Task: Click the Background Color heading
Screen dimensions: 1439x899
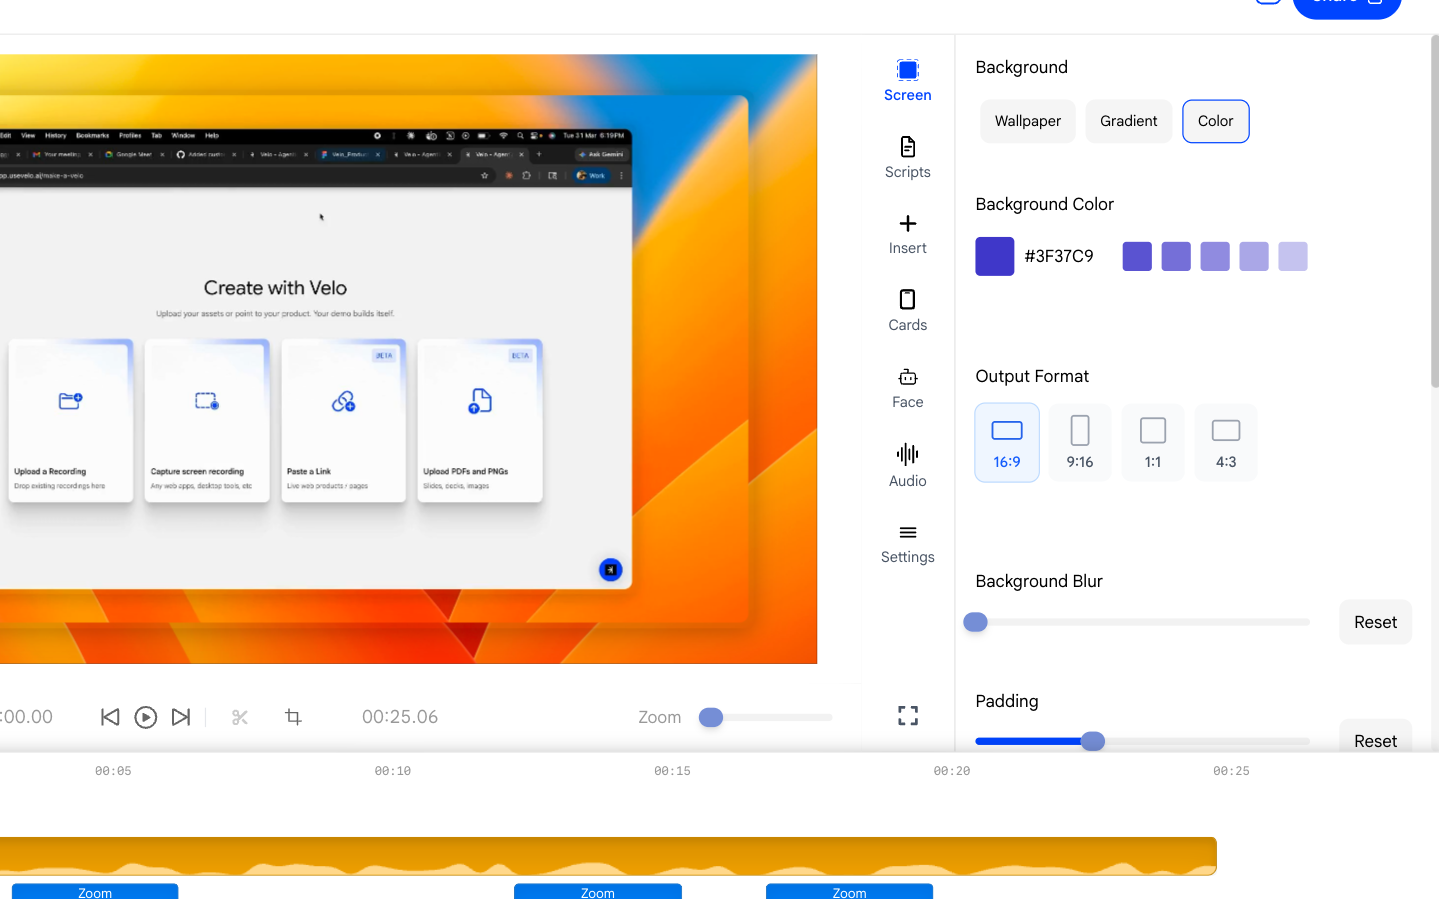Action: pos(1044,204)
